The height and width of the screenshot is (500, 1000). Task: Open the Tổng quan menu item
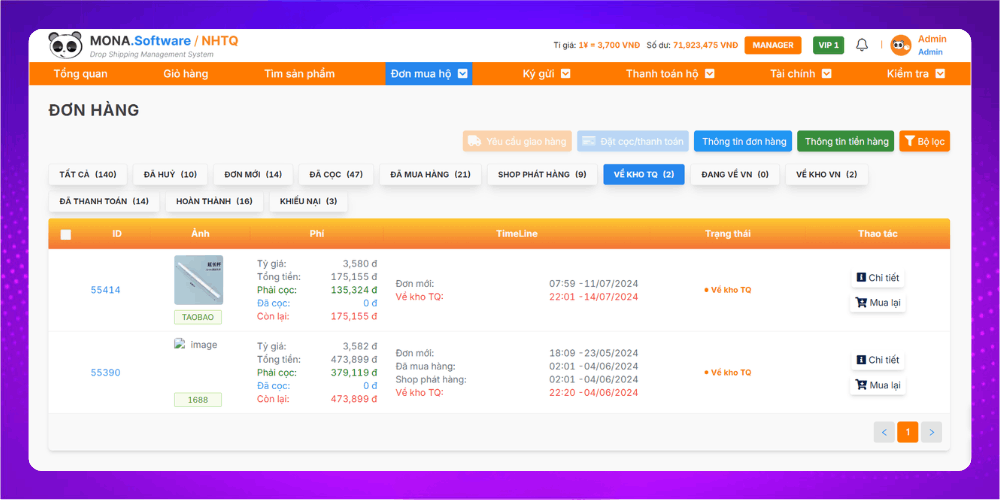[80, 74]
